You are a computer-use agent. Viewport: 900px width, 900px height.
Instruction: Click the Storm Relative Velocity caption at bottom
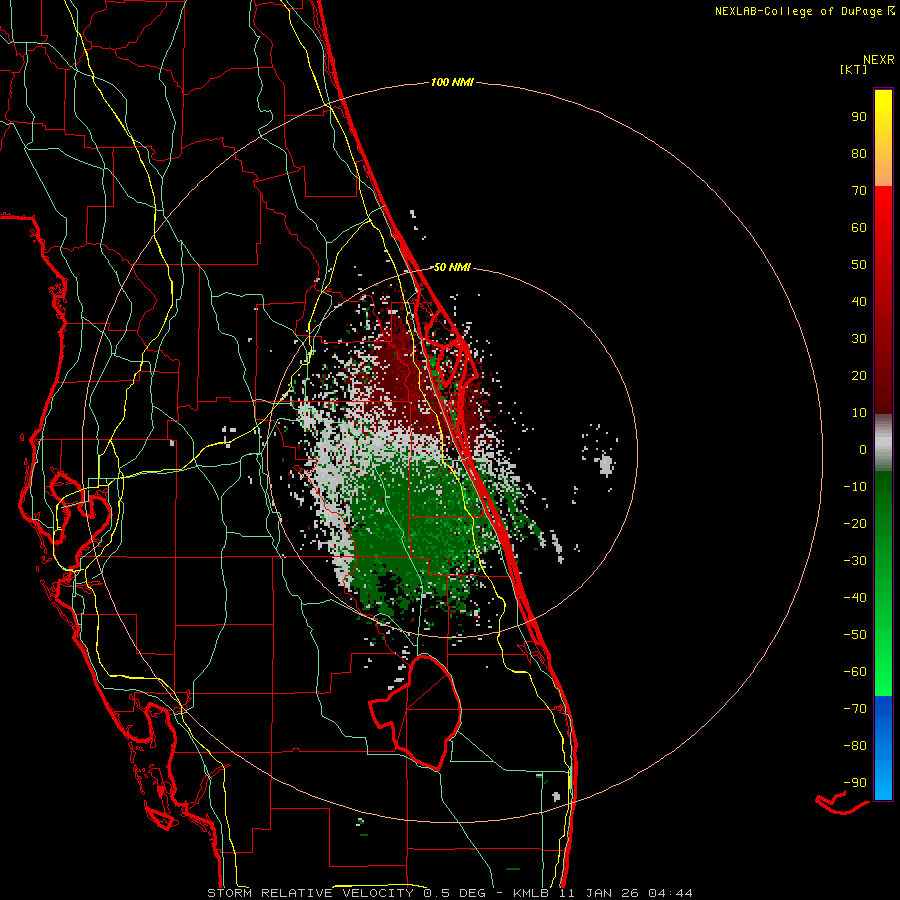(x=449, y=893)
